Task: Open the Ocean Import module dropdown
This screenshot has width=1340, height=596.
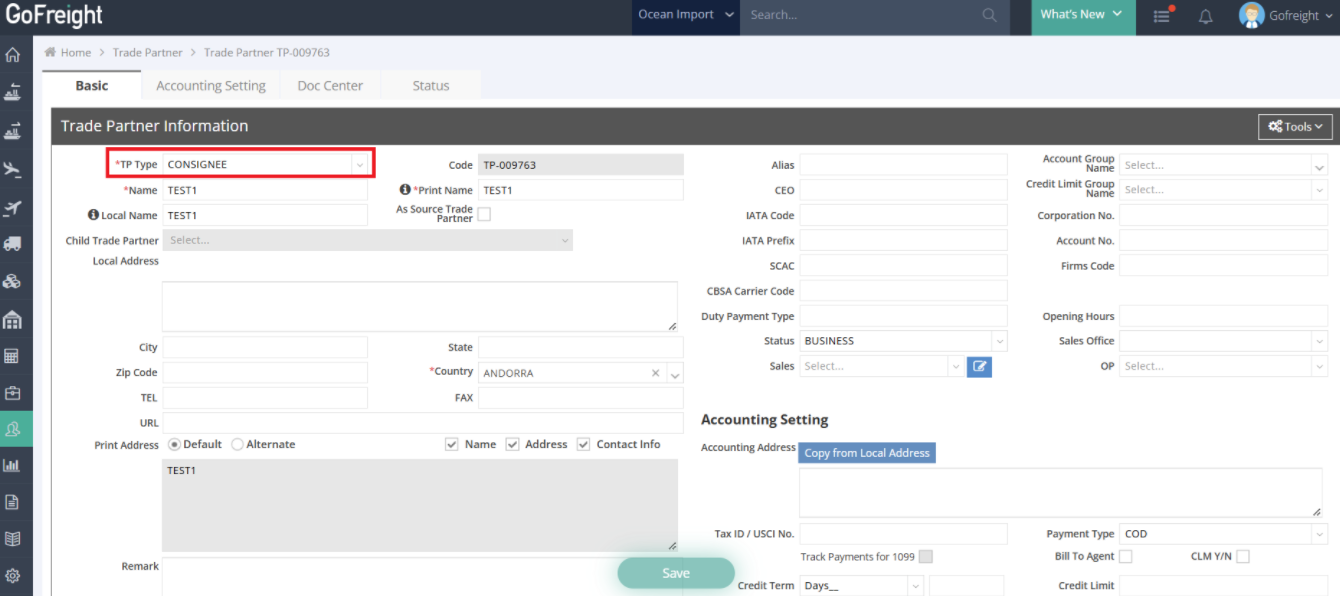Action: tap(686, 15)
